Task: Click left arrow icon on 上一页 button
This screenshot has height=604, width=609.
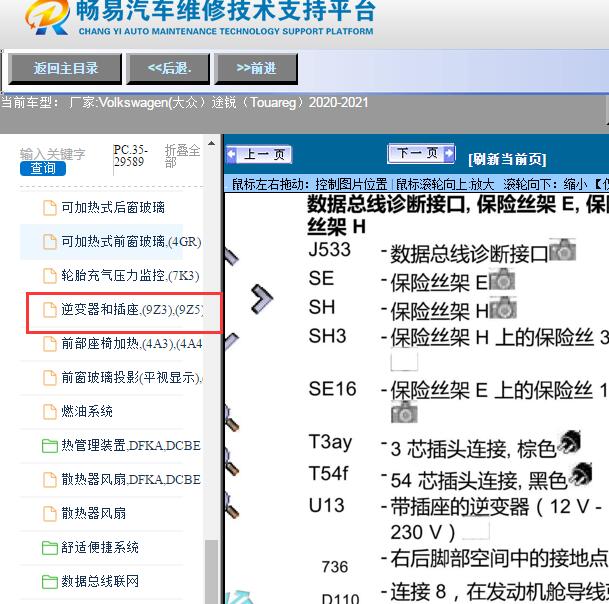Action: click(x=231, y=155)
